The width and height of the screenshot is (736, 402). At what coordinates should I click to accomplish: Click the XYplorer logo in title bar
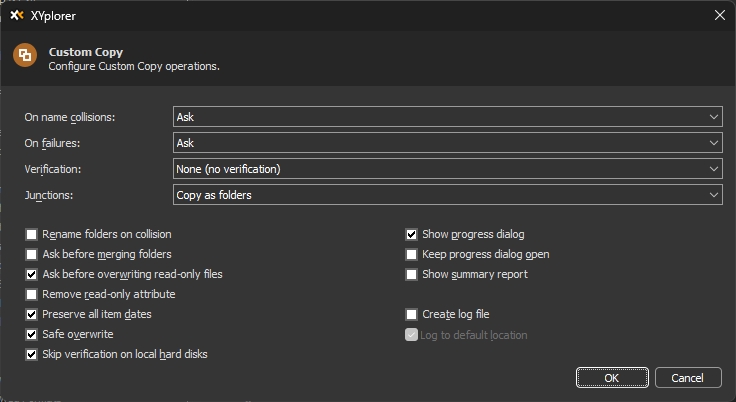17,15
